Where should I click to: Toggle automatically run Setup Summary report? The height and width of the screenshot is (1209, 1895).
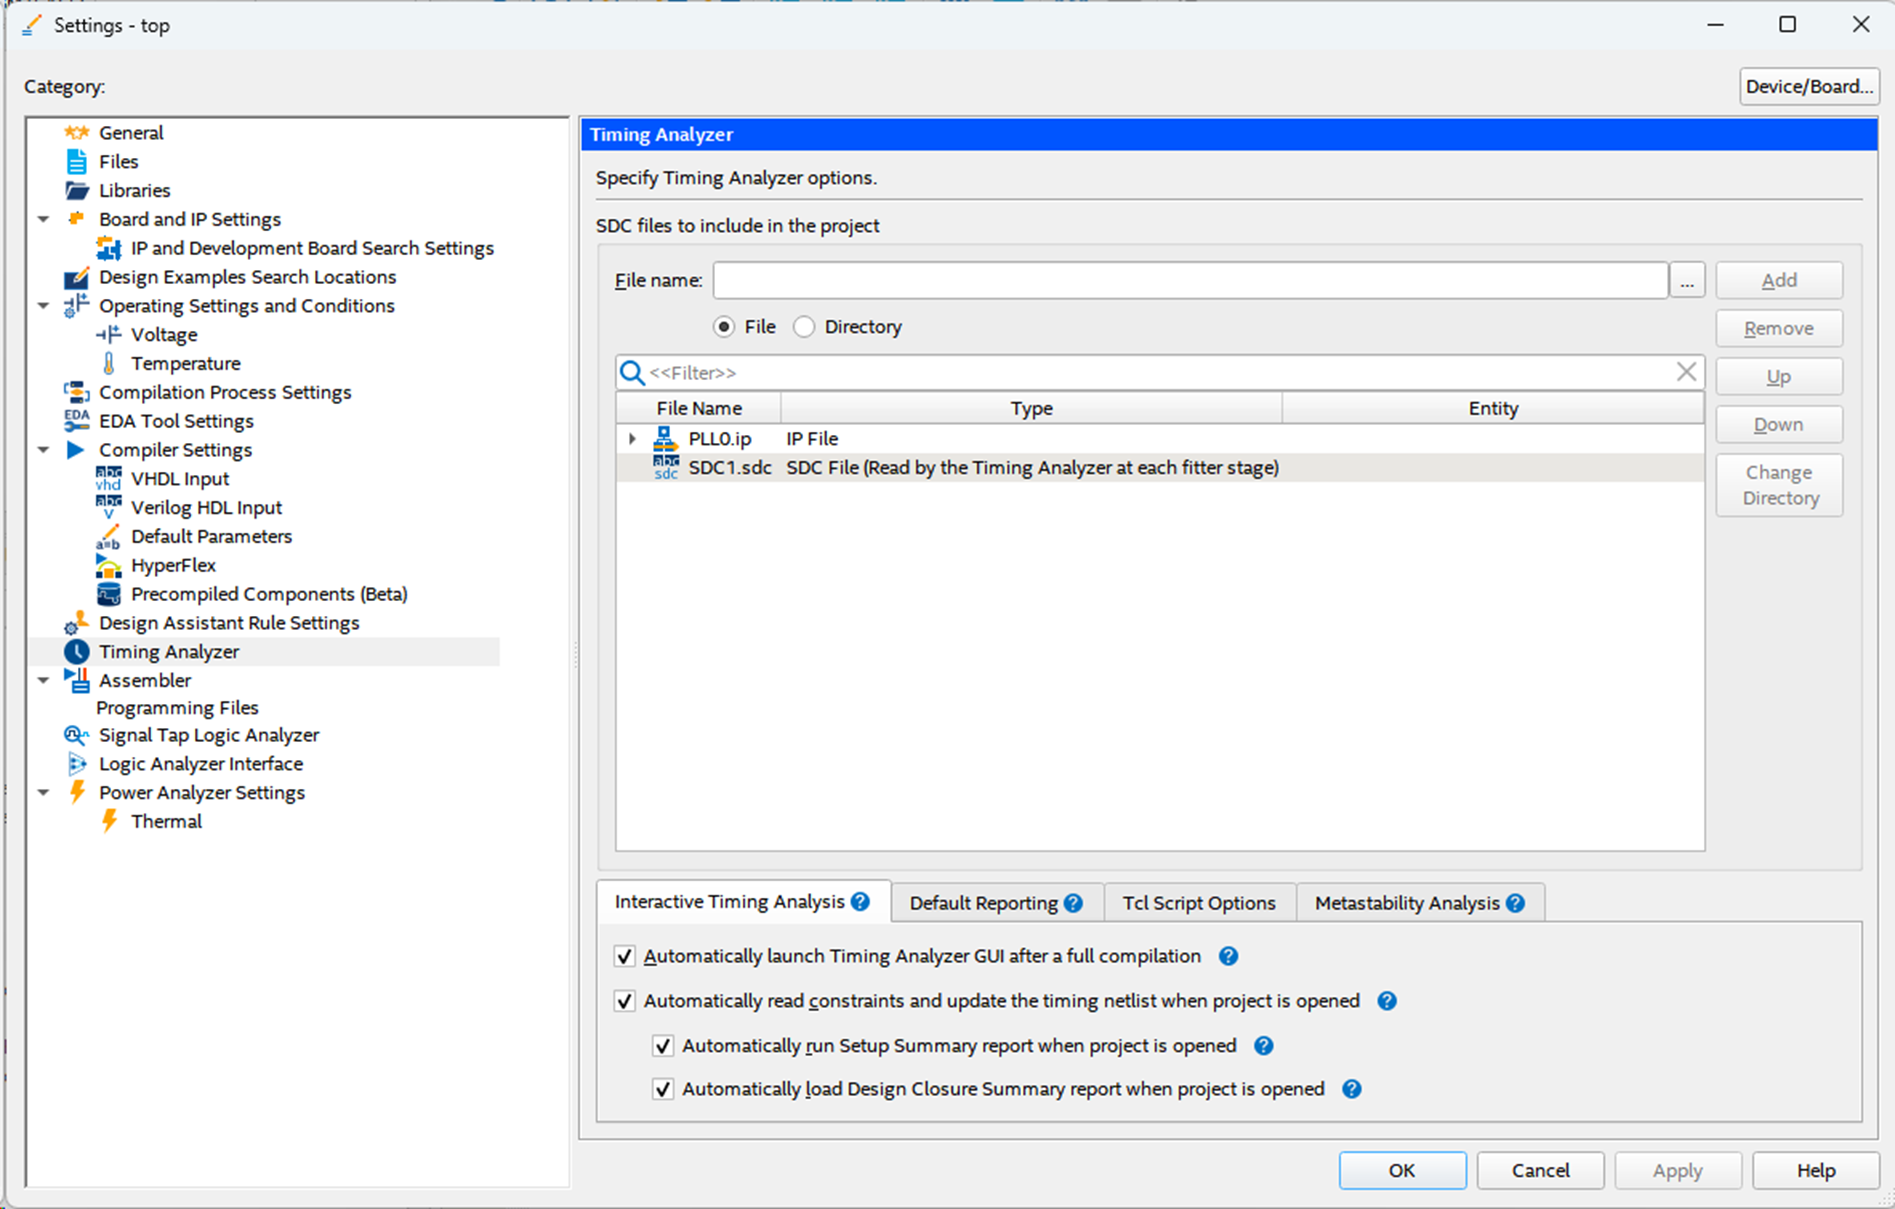pyautogui.click(x=663, y=1046)
